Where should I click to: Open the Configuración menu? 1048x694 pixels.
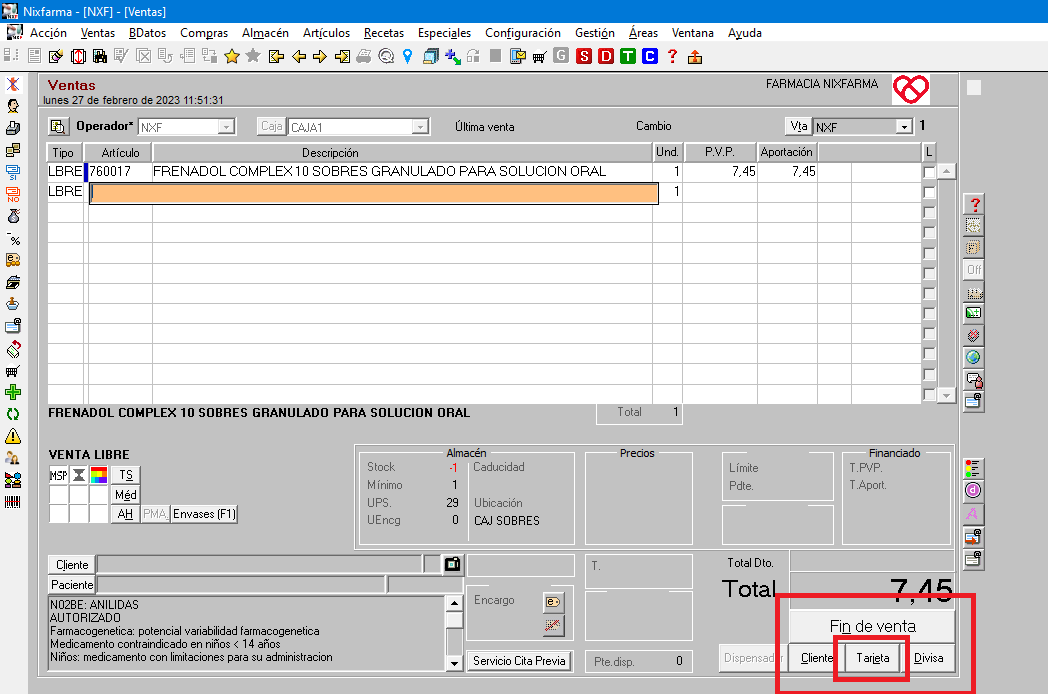523,33
